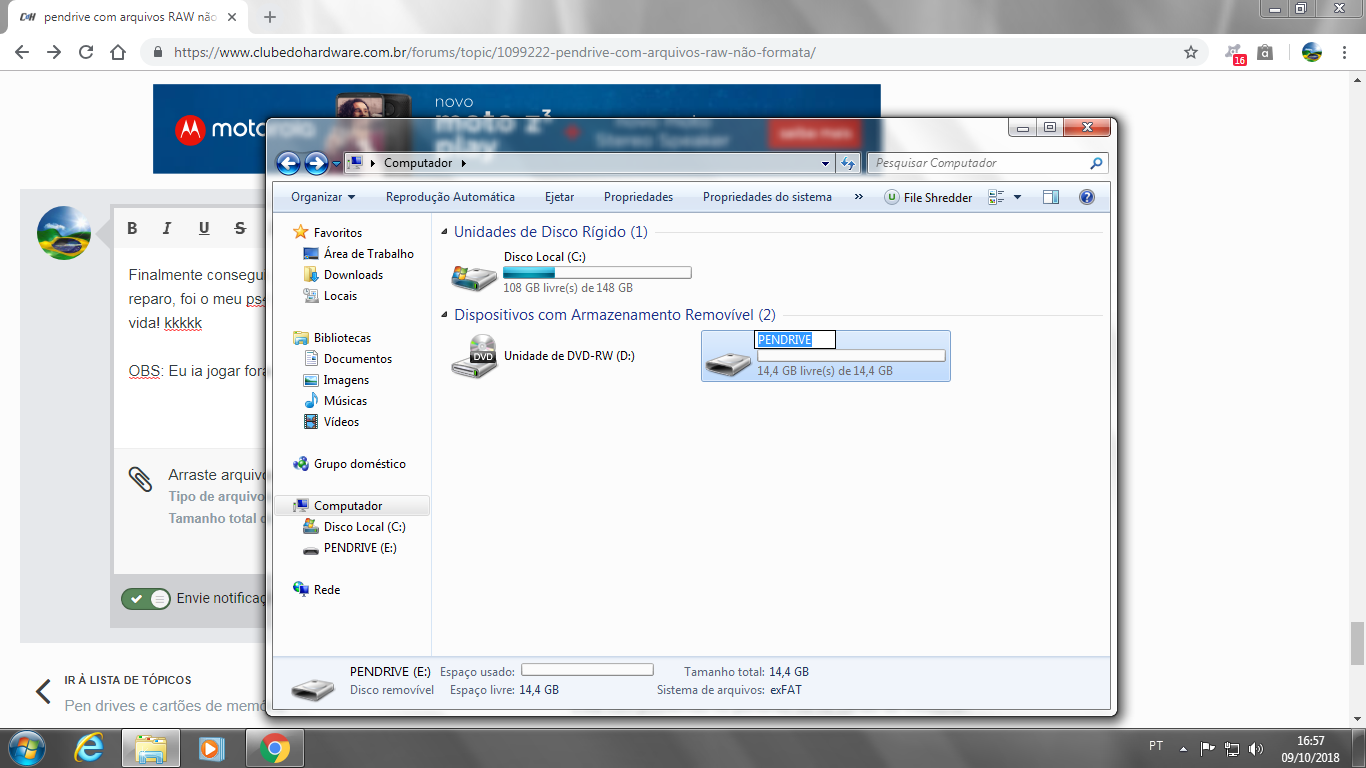1366x768 pixels.
Task: Apply strikethrough in the forum editor
Action: click(x=240, y=229)
